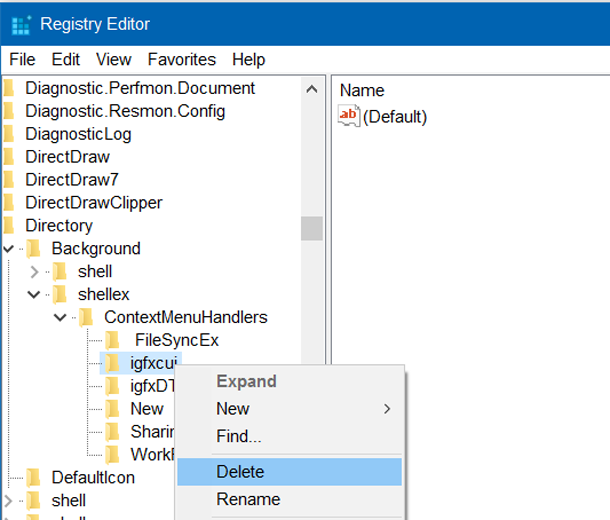Select the DirectDraw7 key
This screenshot has height=520, width=610.
(72, 180)
